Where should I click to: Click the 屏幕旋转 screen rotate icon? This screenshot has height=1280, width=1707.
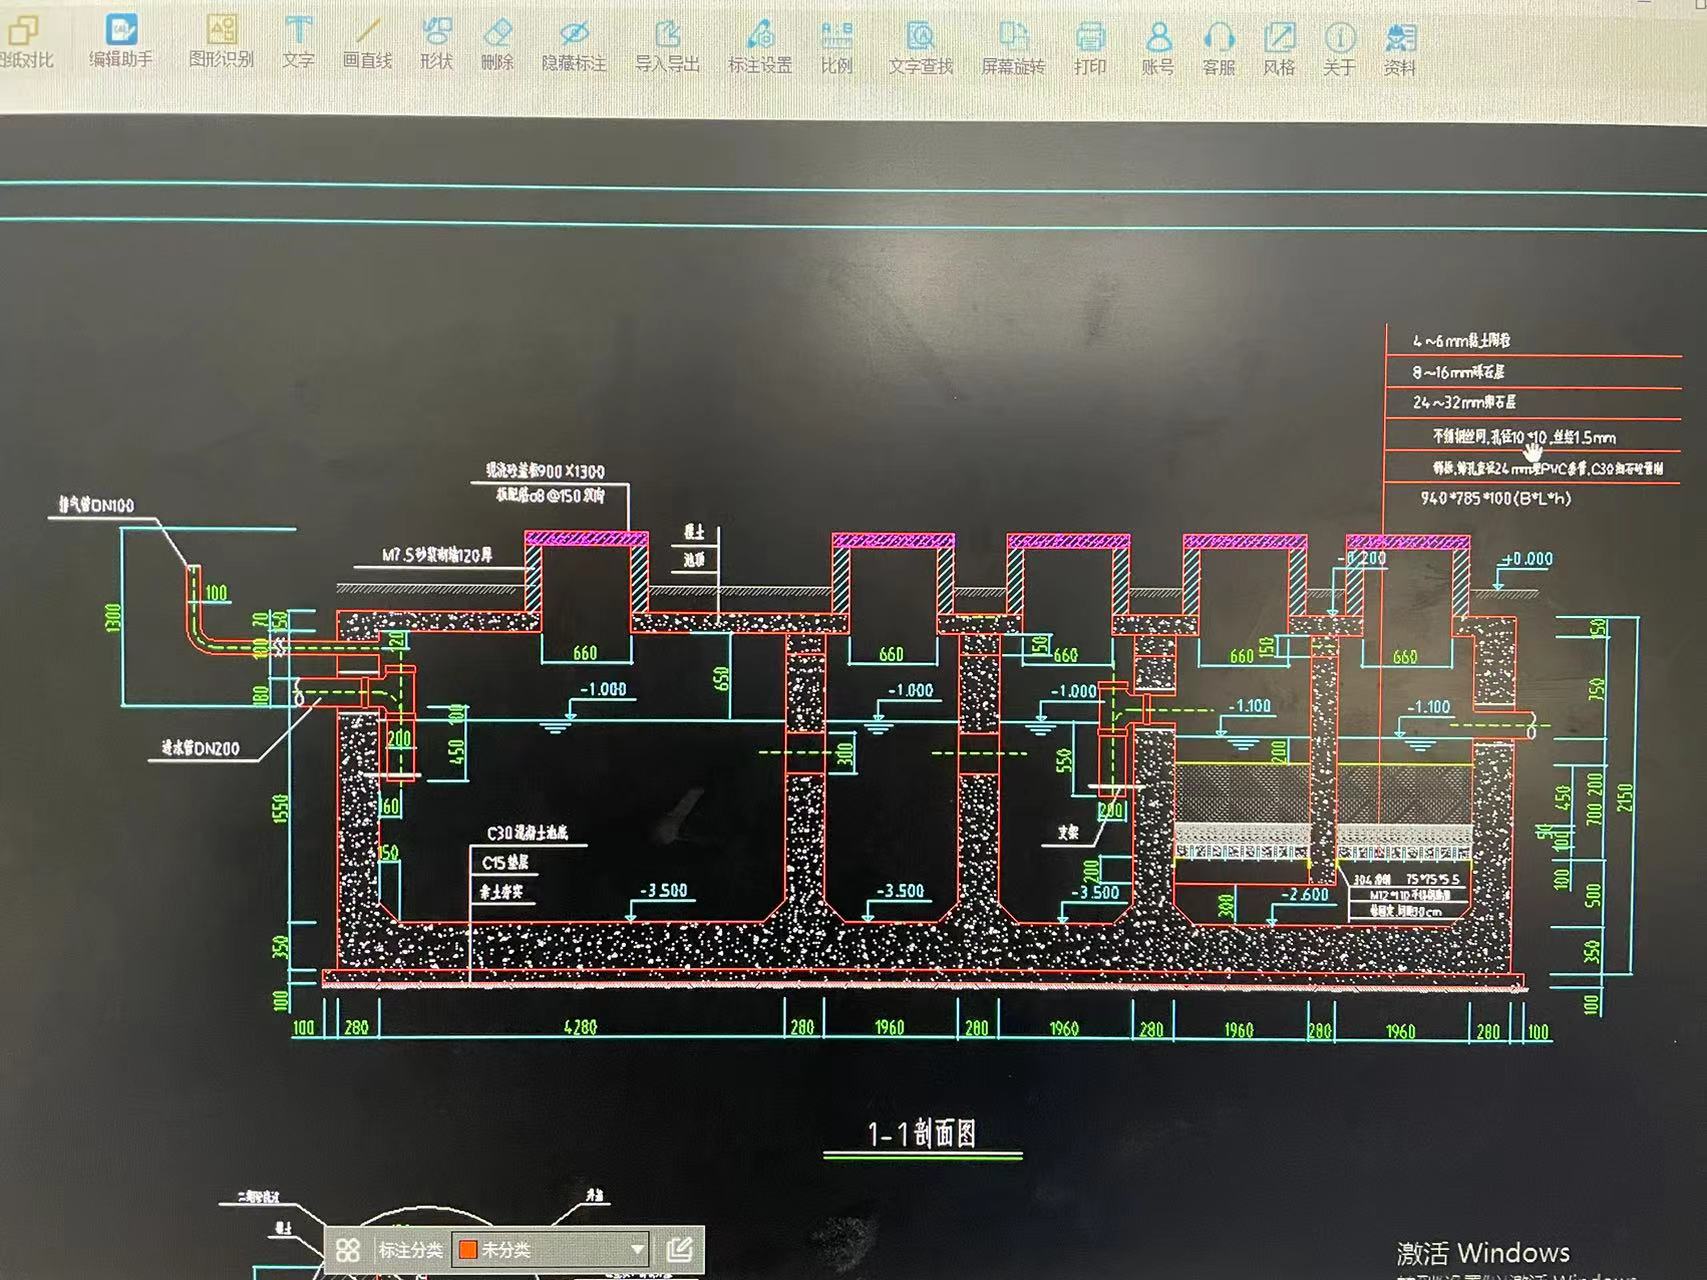tap(1013, 49)
